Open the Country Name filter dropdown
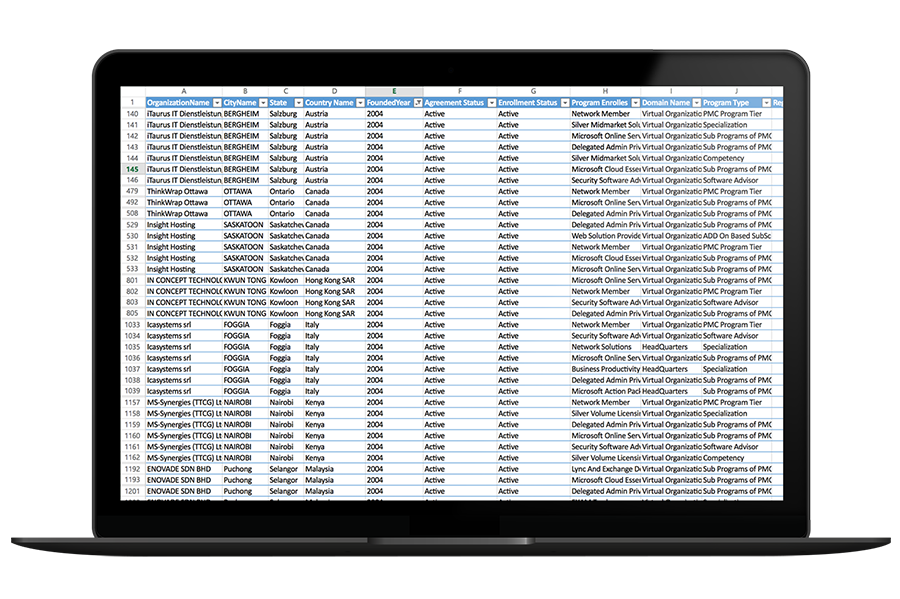Image resolution: width=900 pixels, height=599 pixels. (360, 103)
